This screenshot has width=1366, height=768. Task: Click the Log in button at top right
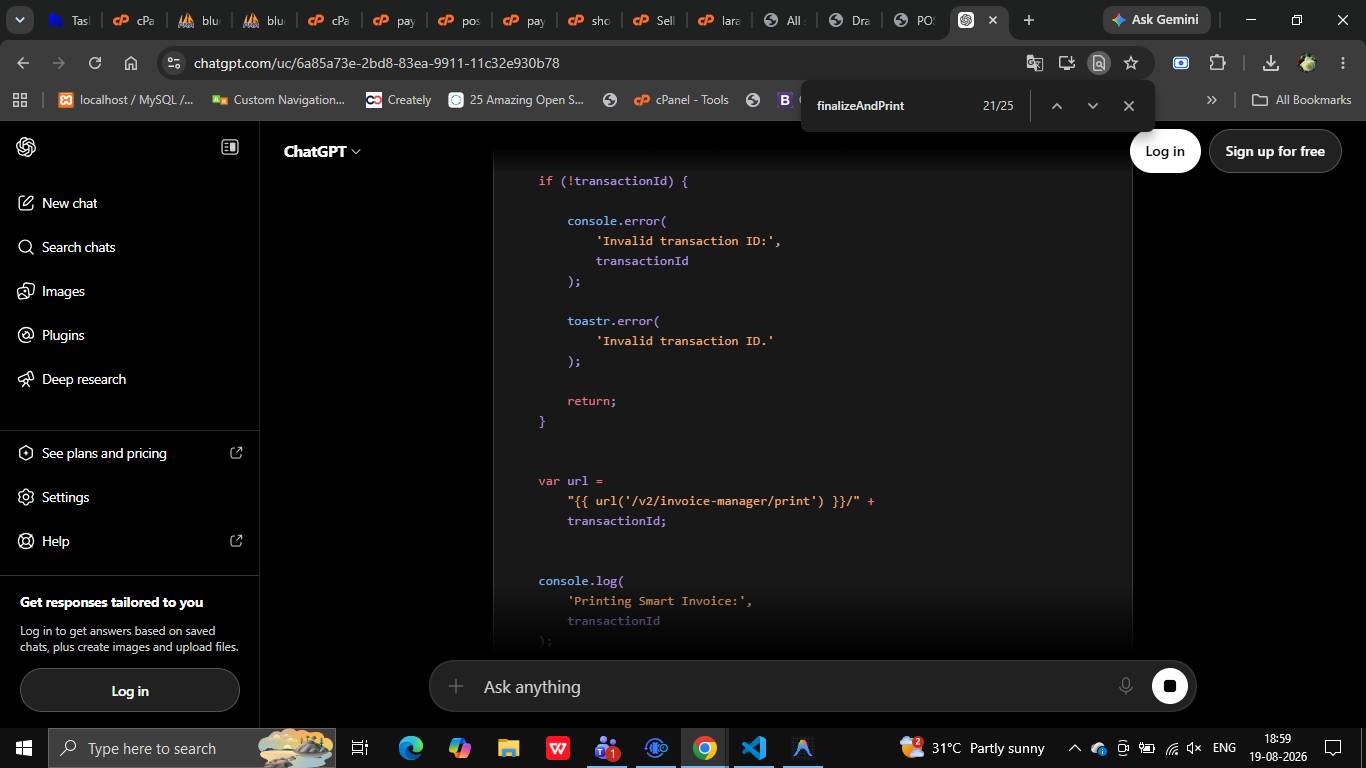coord(1165,151)
